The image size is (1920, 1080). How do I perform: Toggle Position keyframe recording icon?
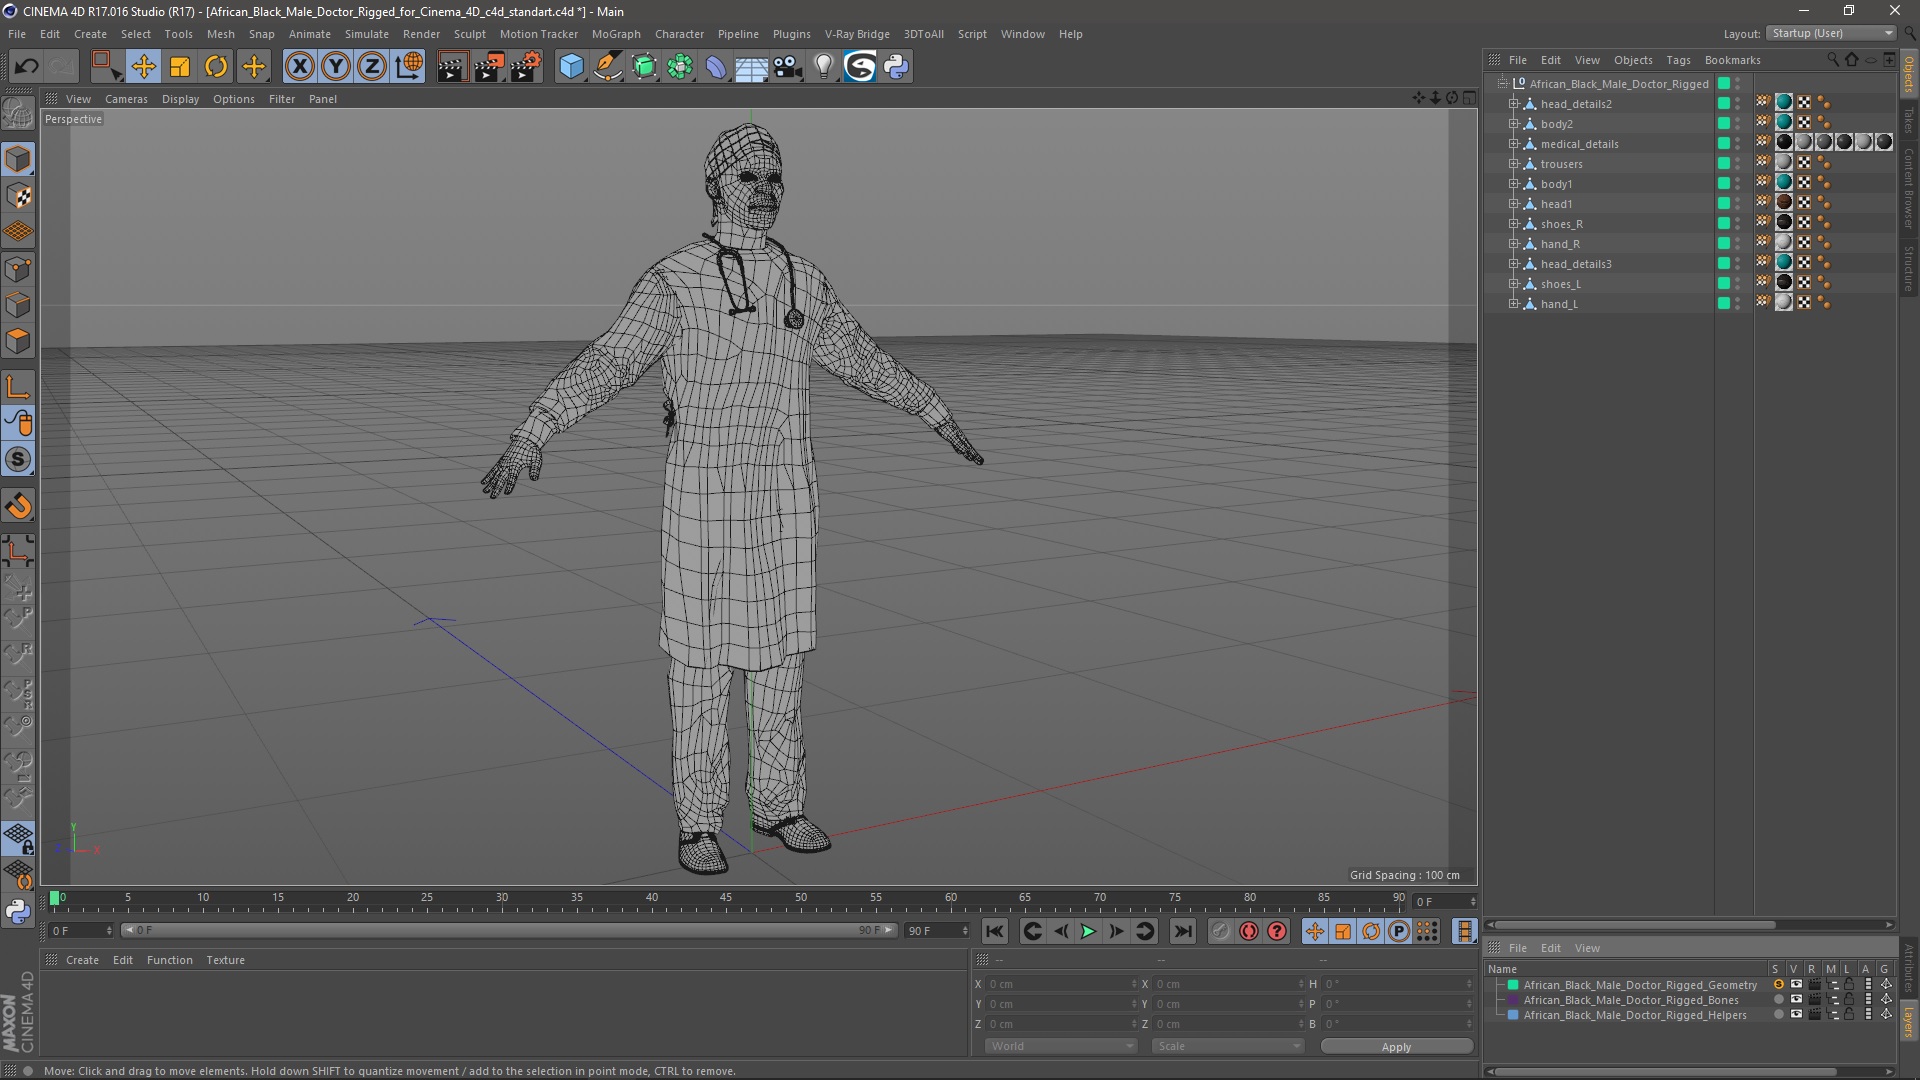[x=1314, y=931]
